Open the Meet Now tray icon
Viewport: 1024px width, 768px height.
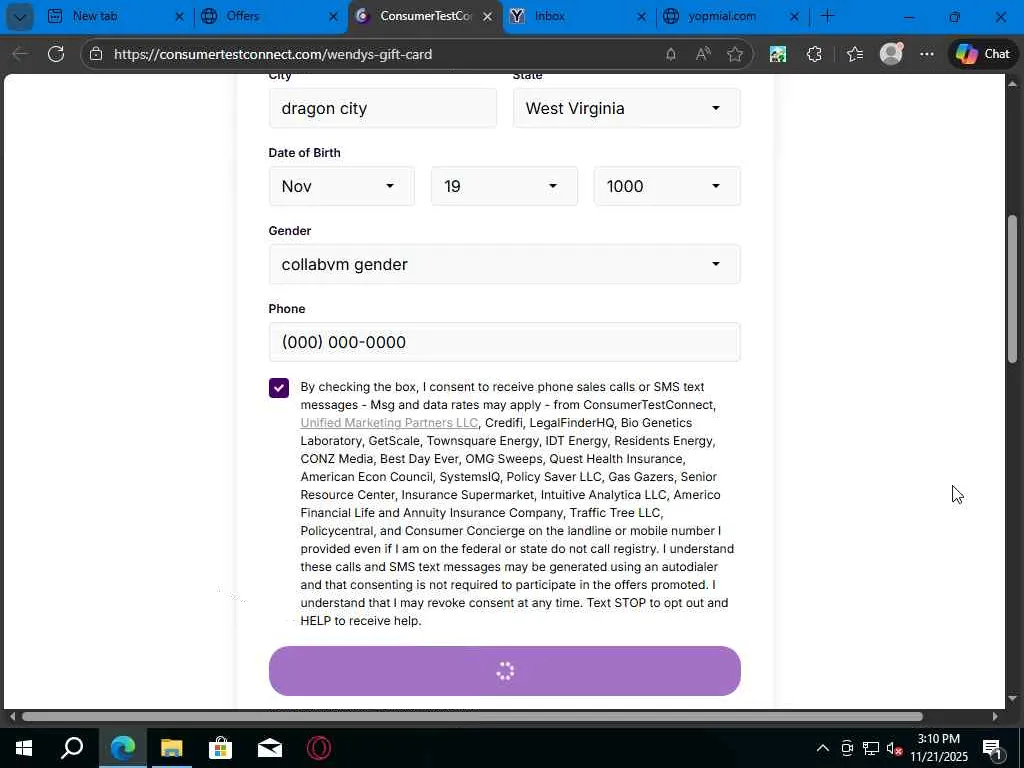point(847,748)
